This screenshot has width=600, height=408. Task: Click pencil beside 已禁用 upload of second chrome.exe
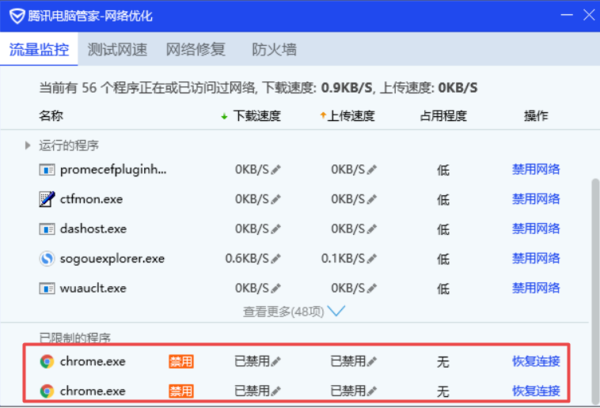coord(374,391)
